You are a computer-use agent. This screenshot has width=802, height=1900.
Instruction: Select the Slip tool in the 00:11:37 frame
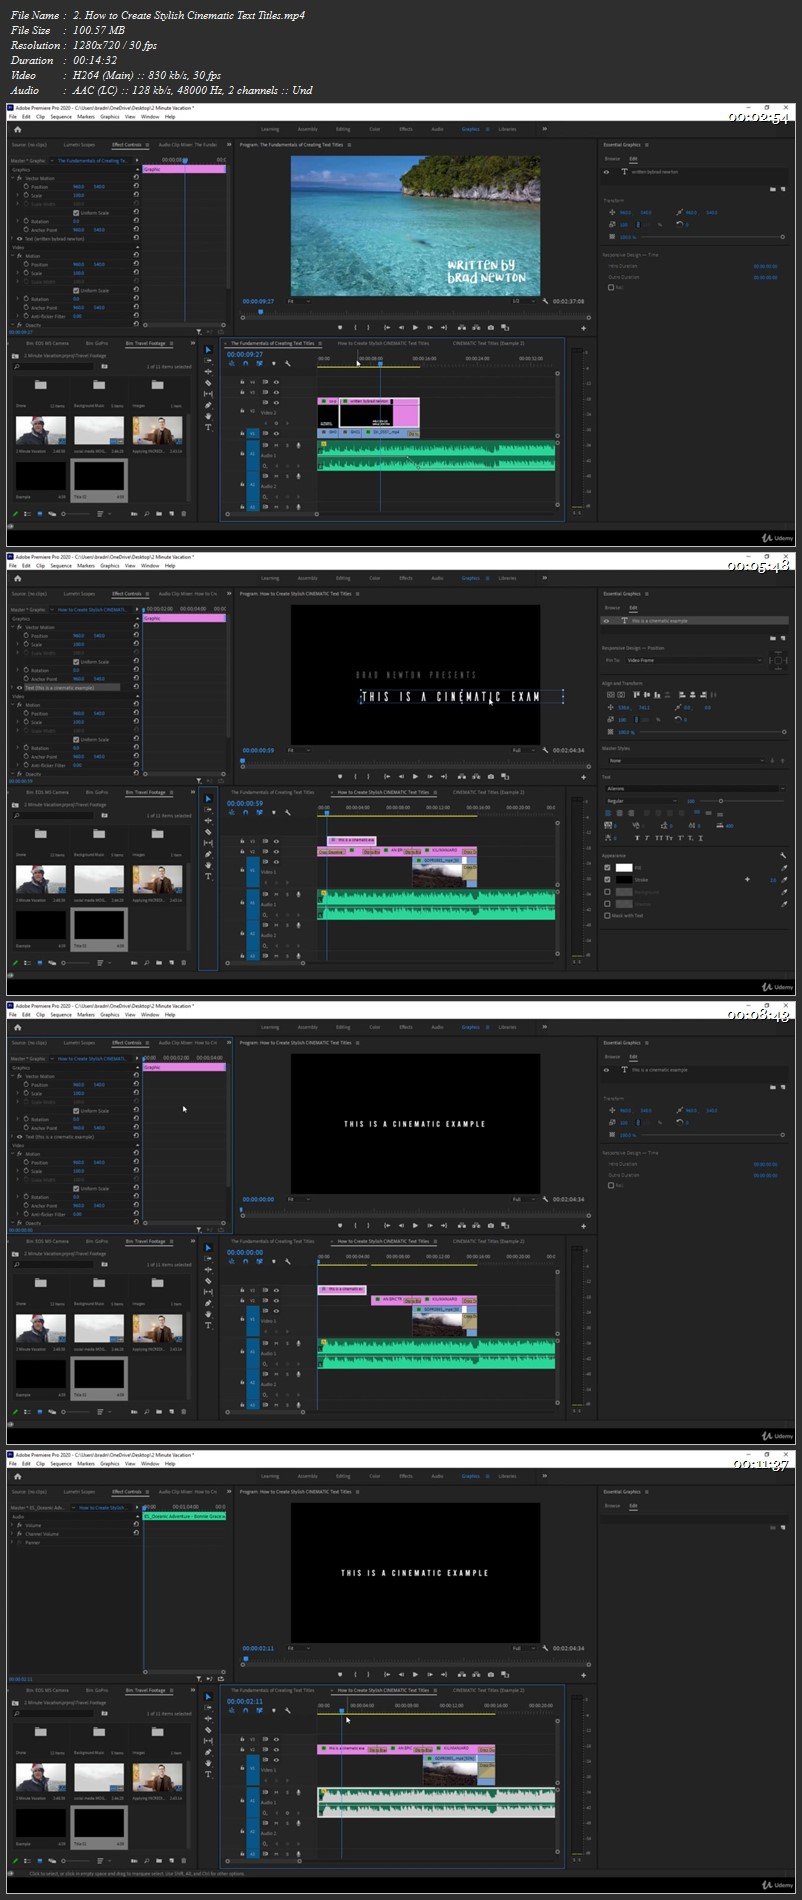pos(208,1741)
